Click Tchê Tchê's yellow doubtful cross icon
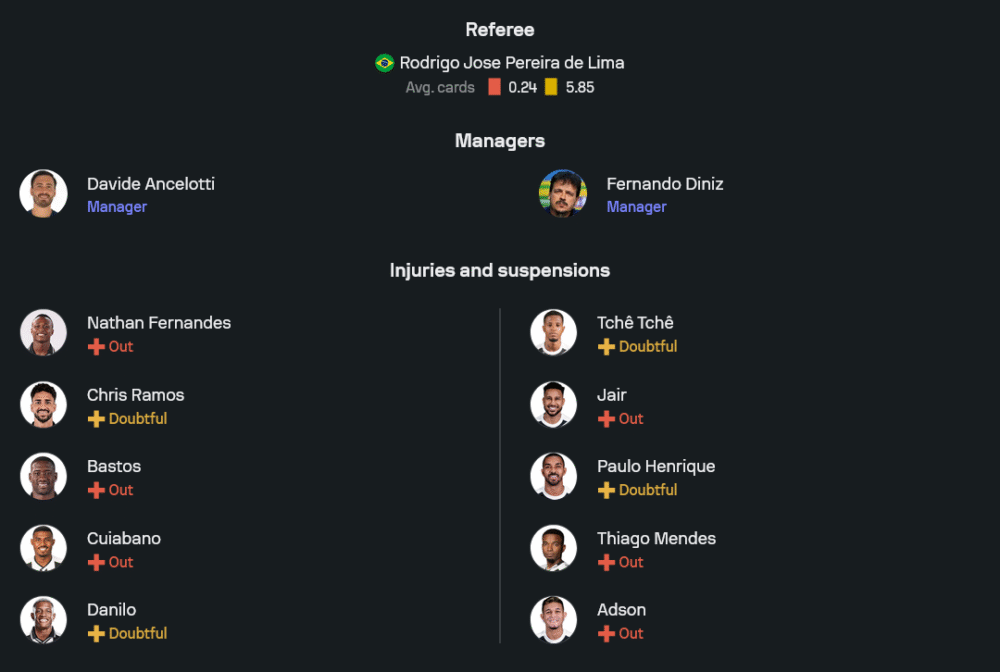Image resolution: width=1000 pixels, height=672 pixels. click(606, 347)
